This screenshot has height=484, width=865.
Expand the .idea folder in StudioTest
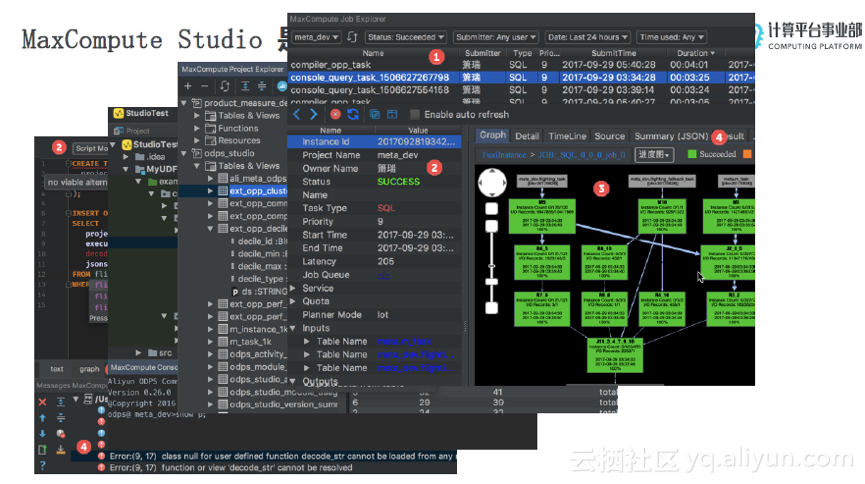[126, 157]
